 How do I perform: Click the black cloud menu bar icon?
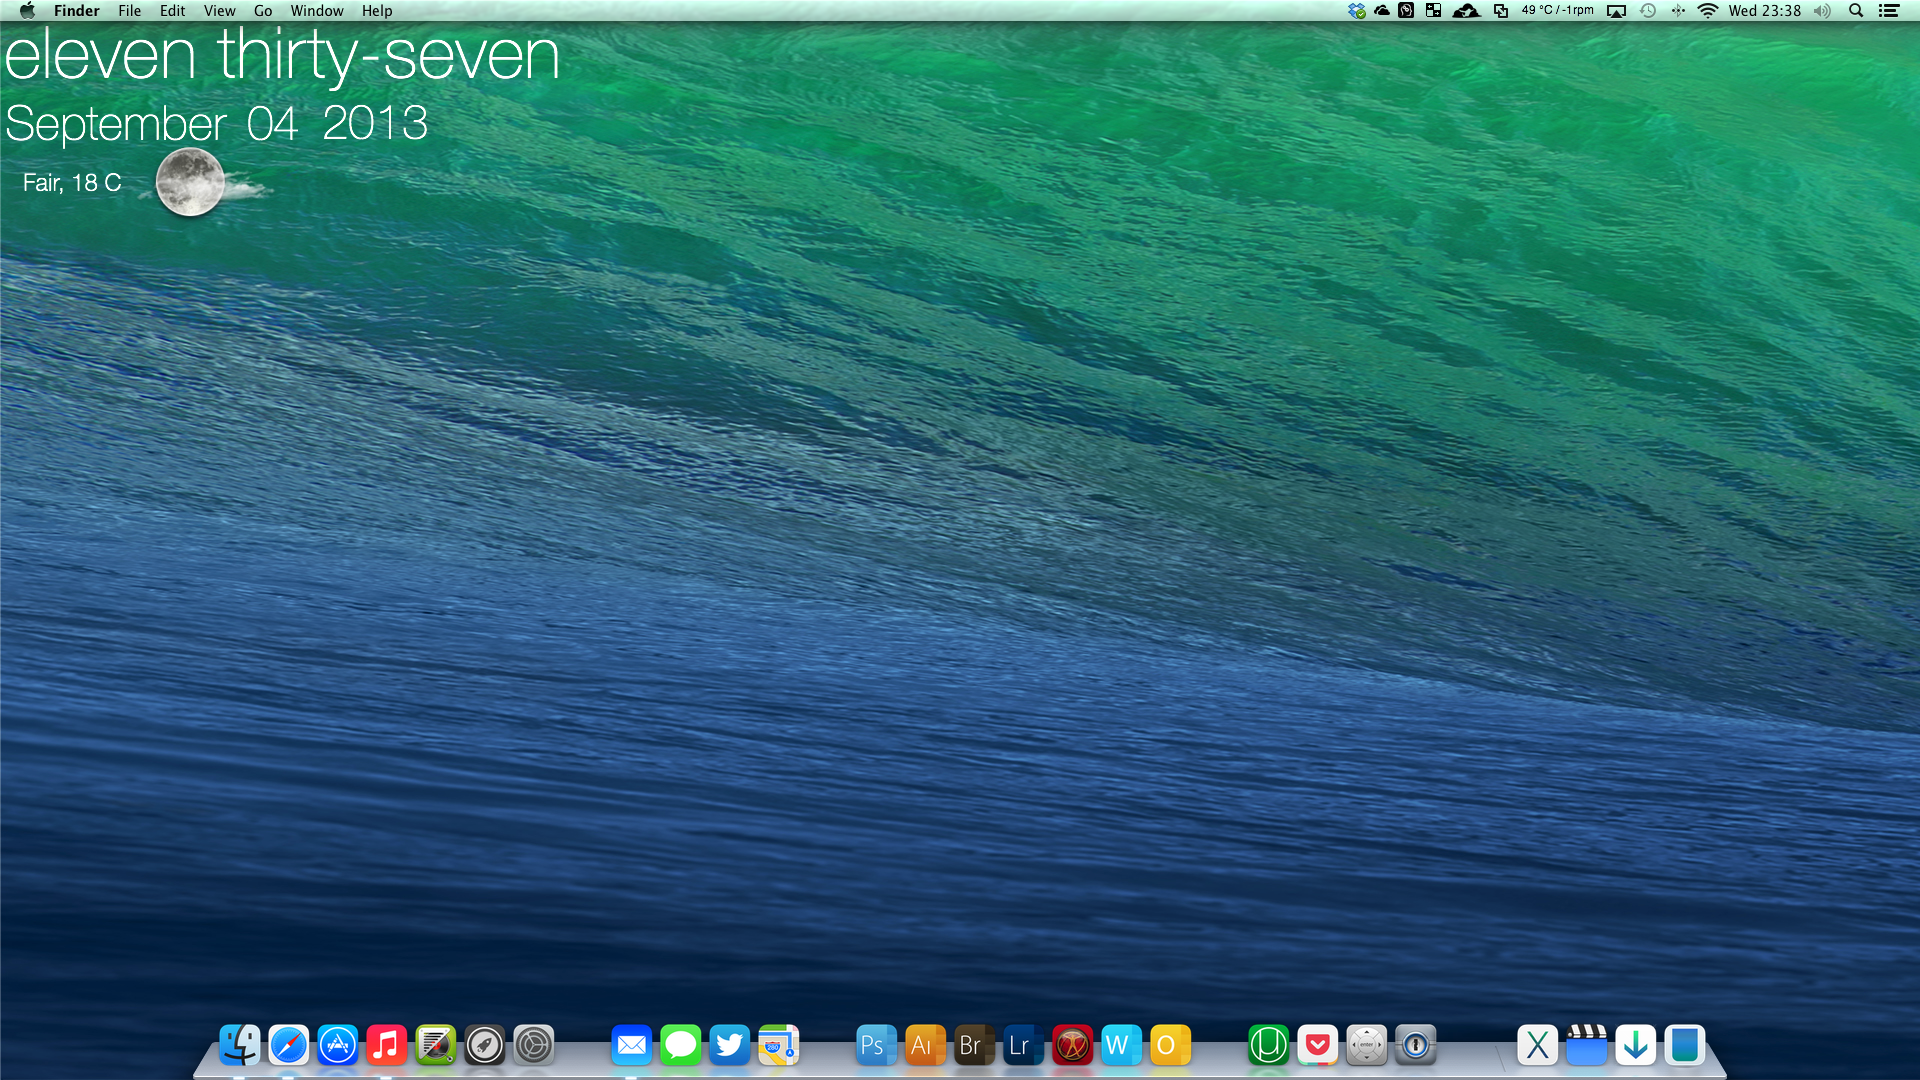[x=1382, y=11]
